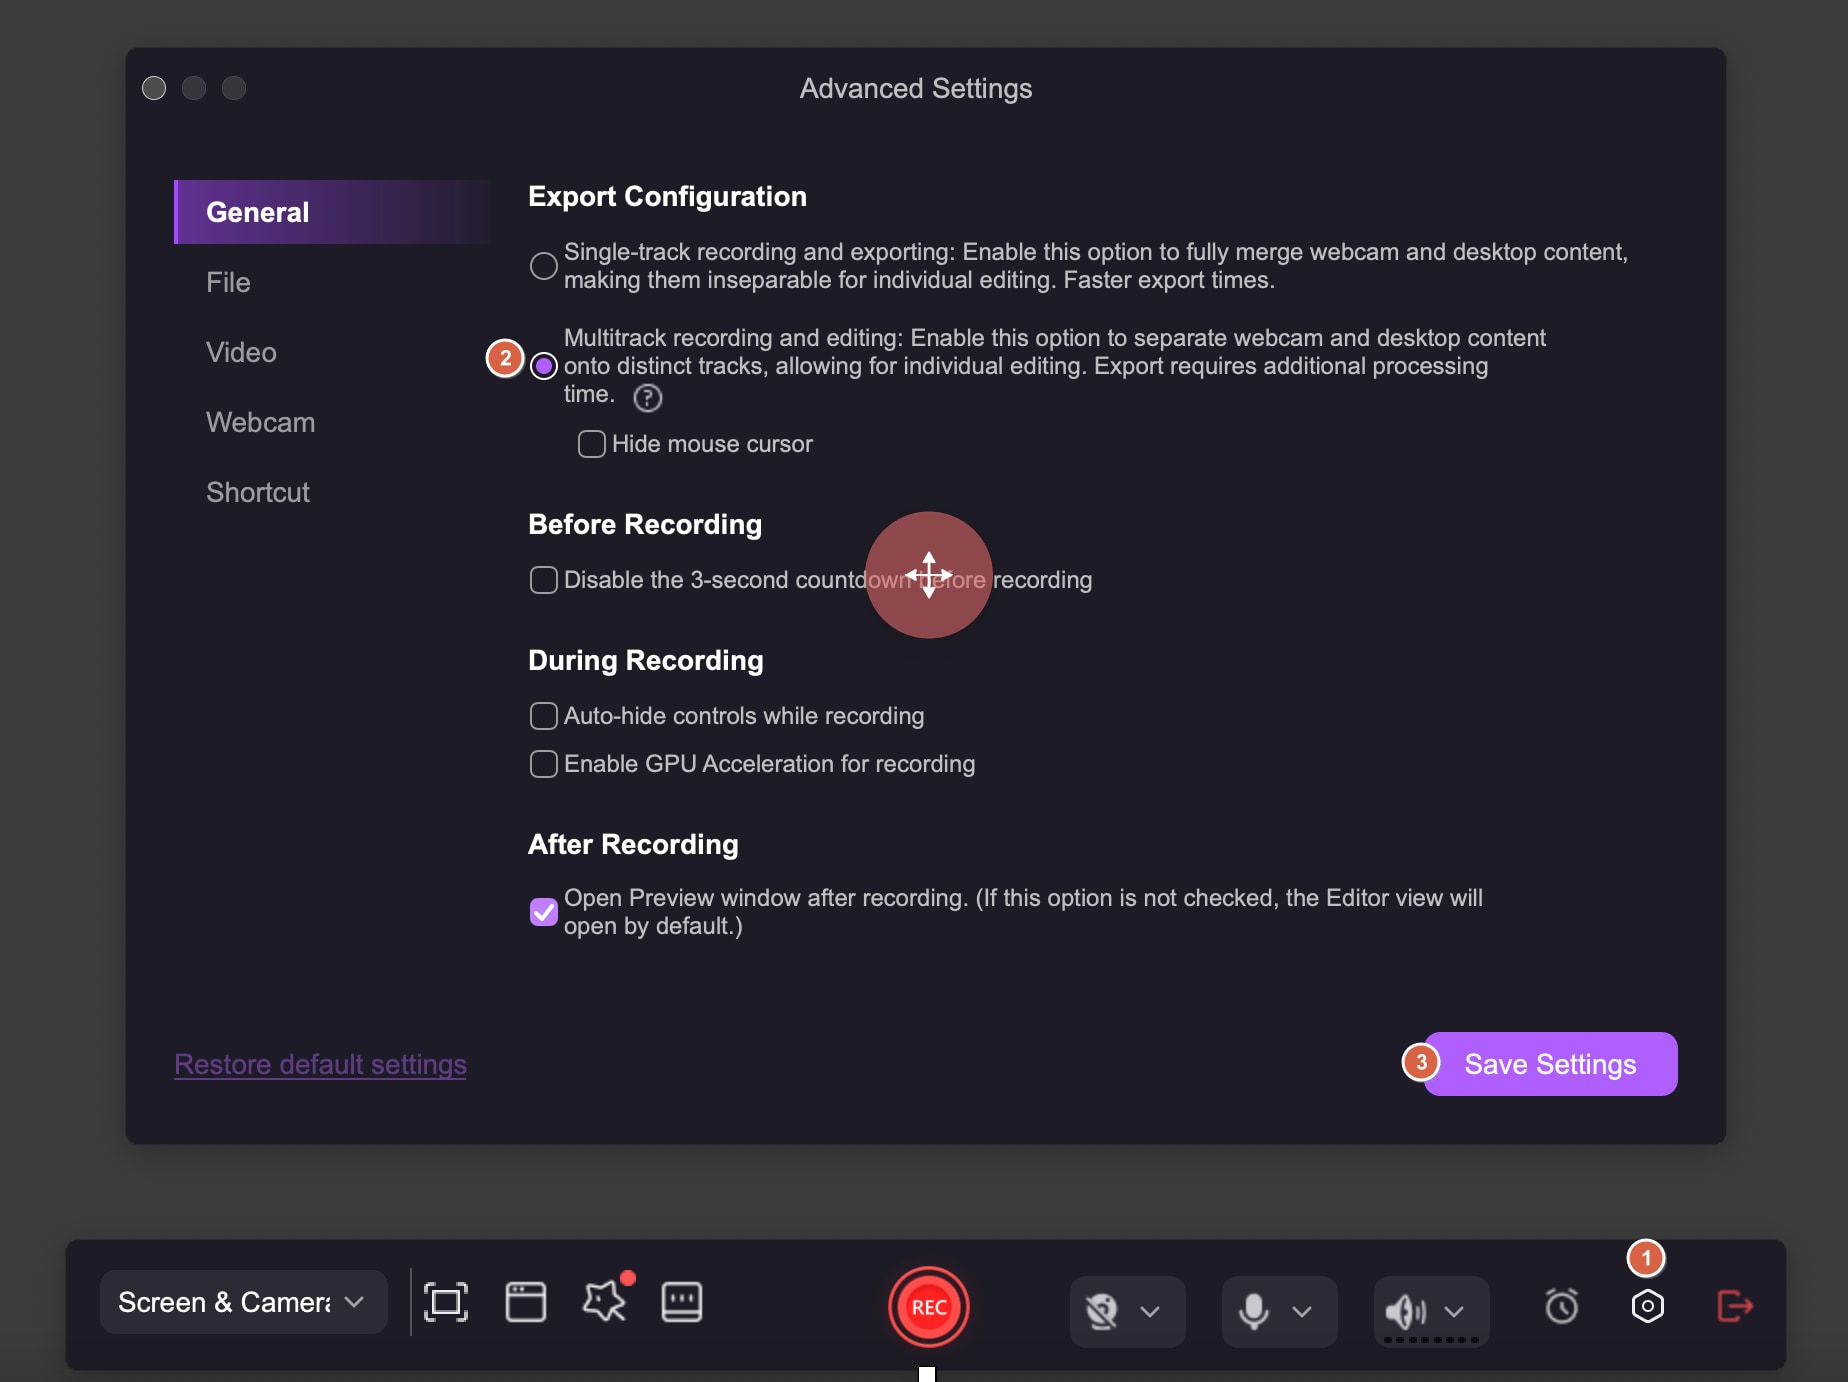Expand the microphone options chevron

pyautogui.click(x=1302, y=1311)
